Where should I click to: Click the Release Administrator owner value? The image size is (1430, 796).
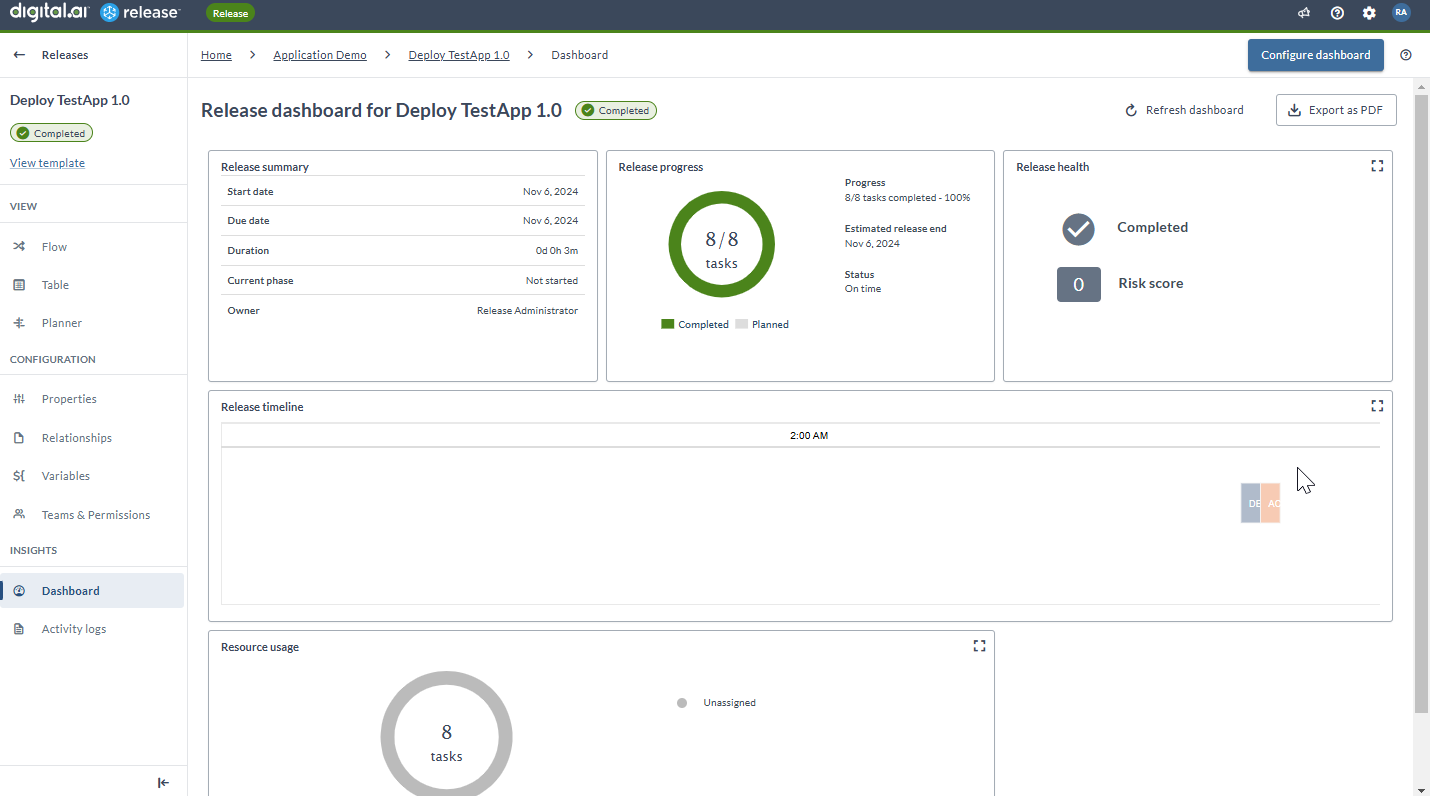(527, 311)
